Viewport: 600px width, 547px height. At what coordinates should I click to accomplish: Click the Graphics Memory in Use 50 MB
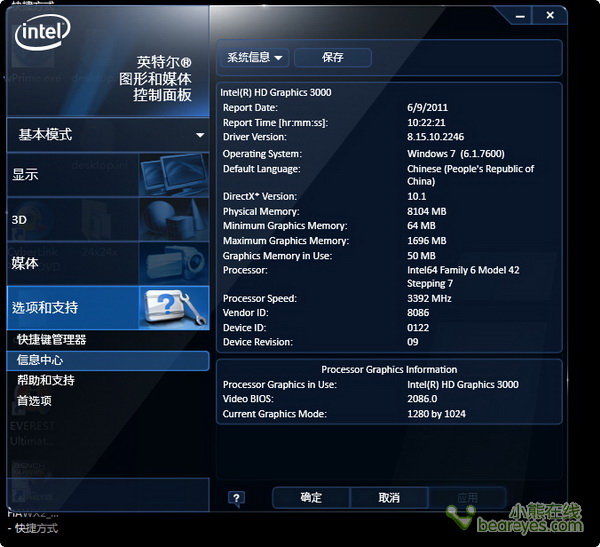(421, 256)
